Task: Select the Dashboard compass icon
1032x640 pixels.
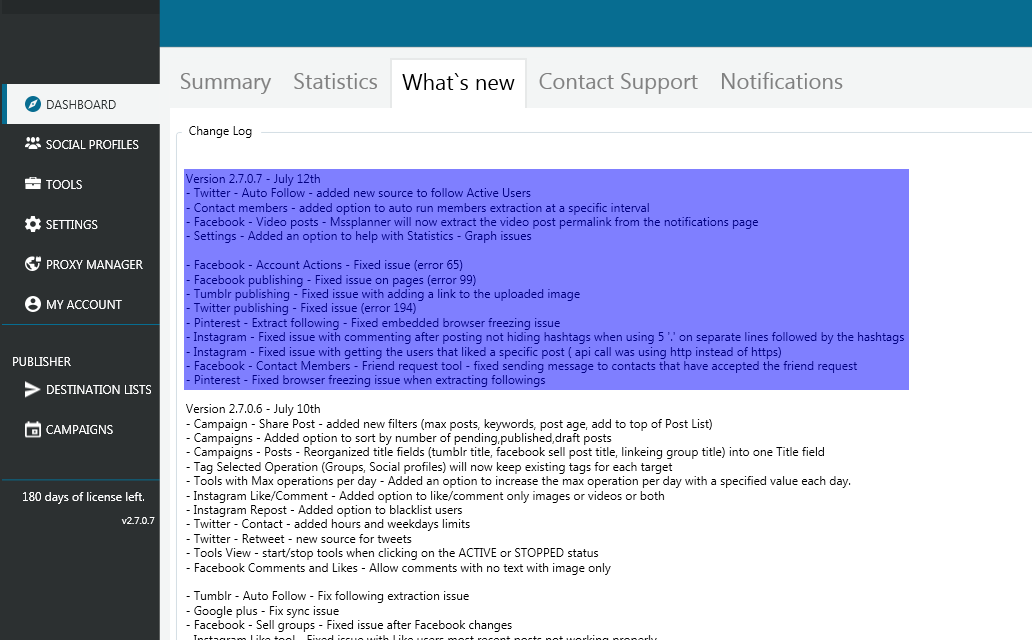Action: 32,104
